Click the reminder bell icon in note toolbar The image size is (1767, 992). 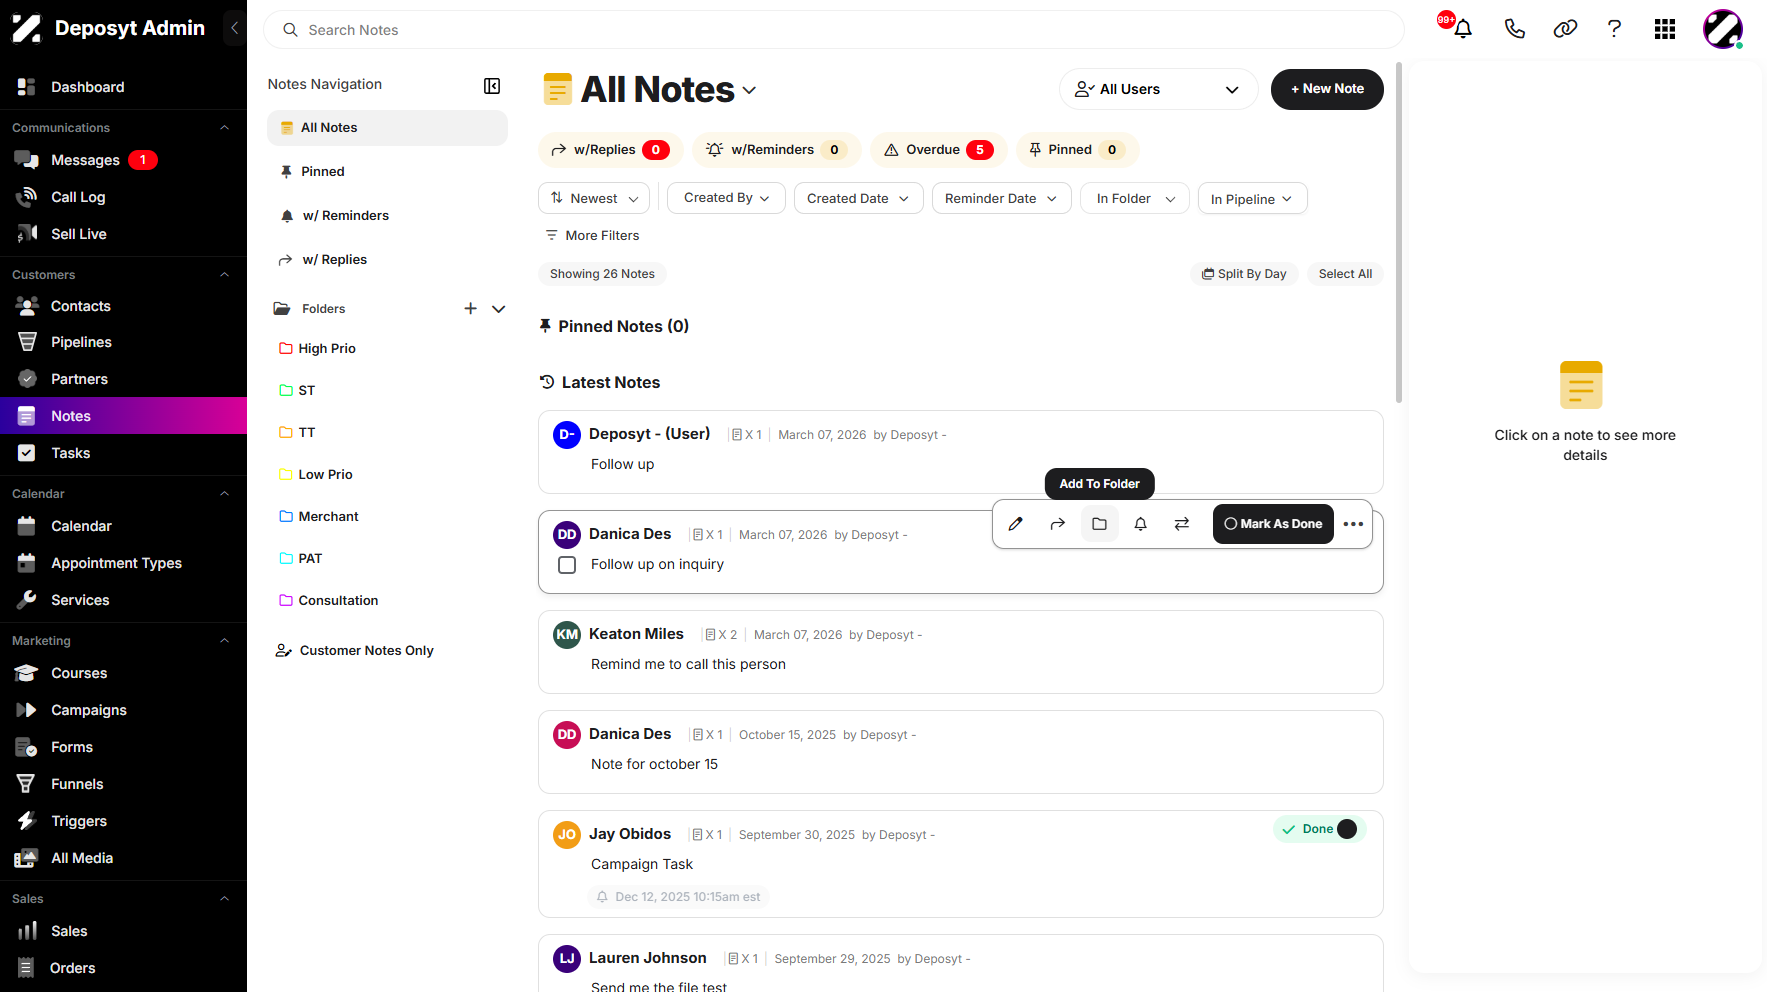coord(1141,524)
